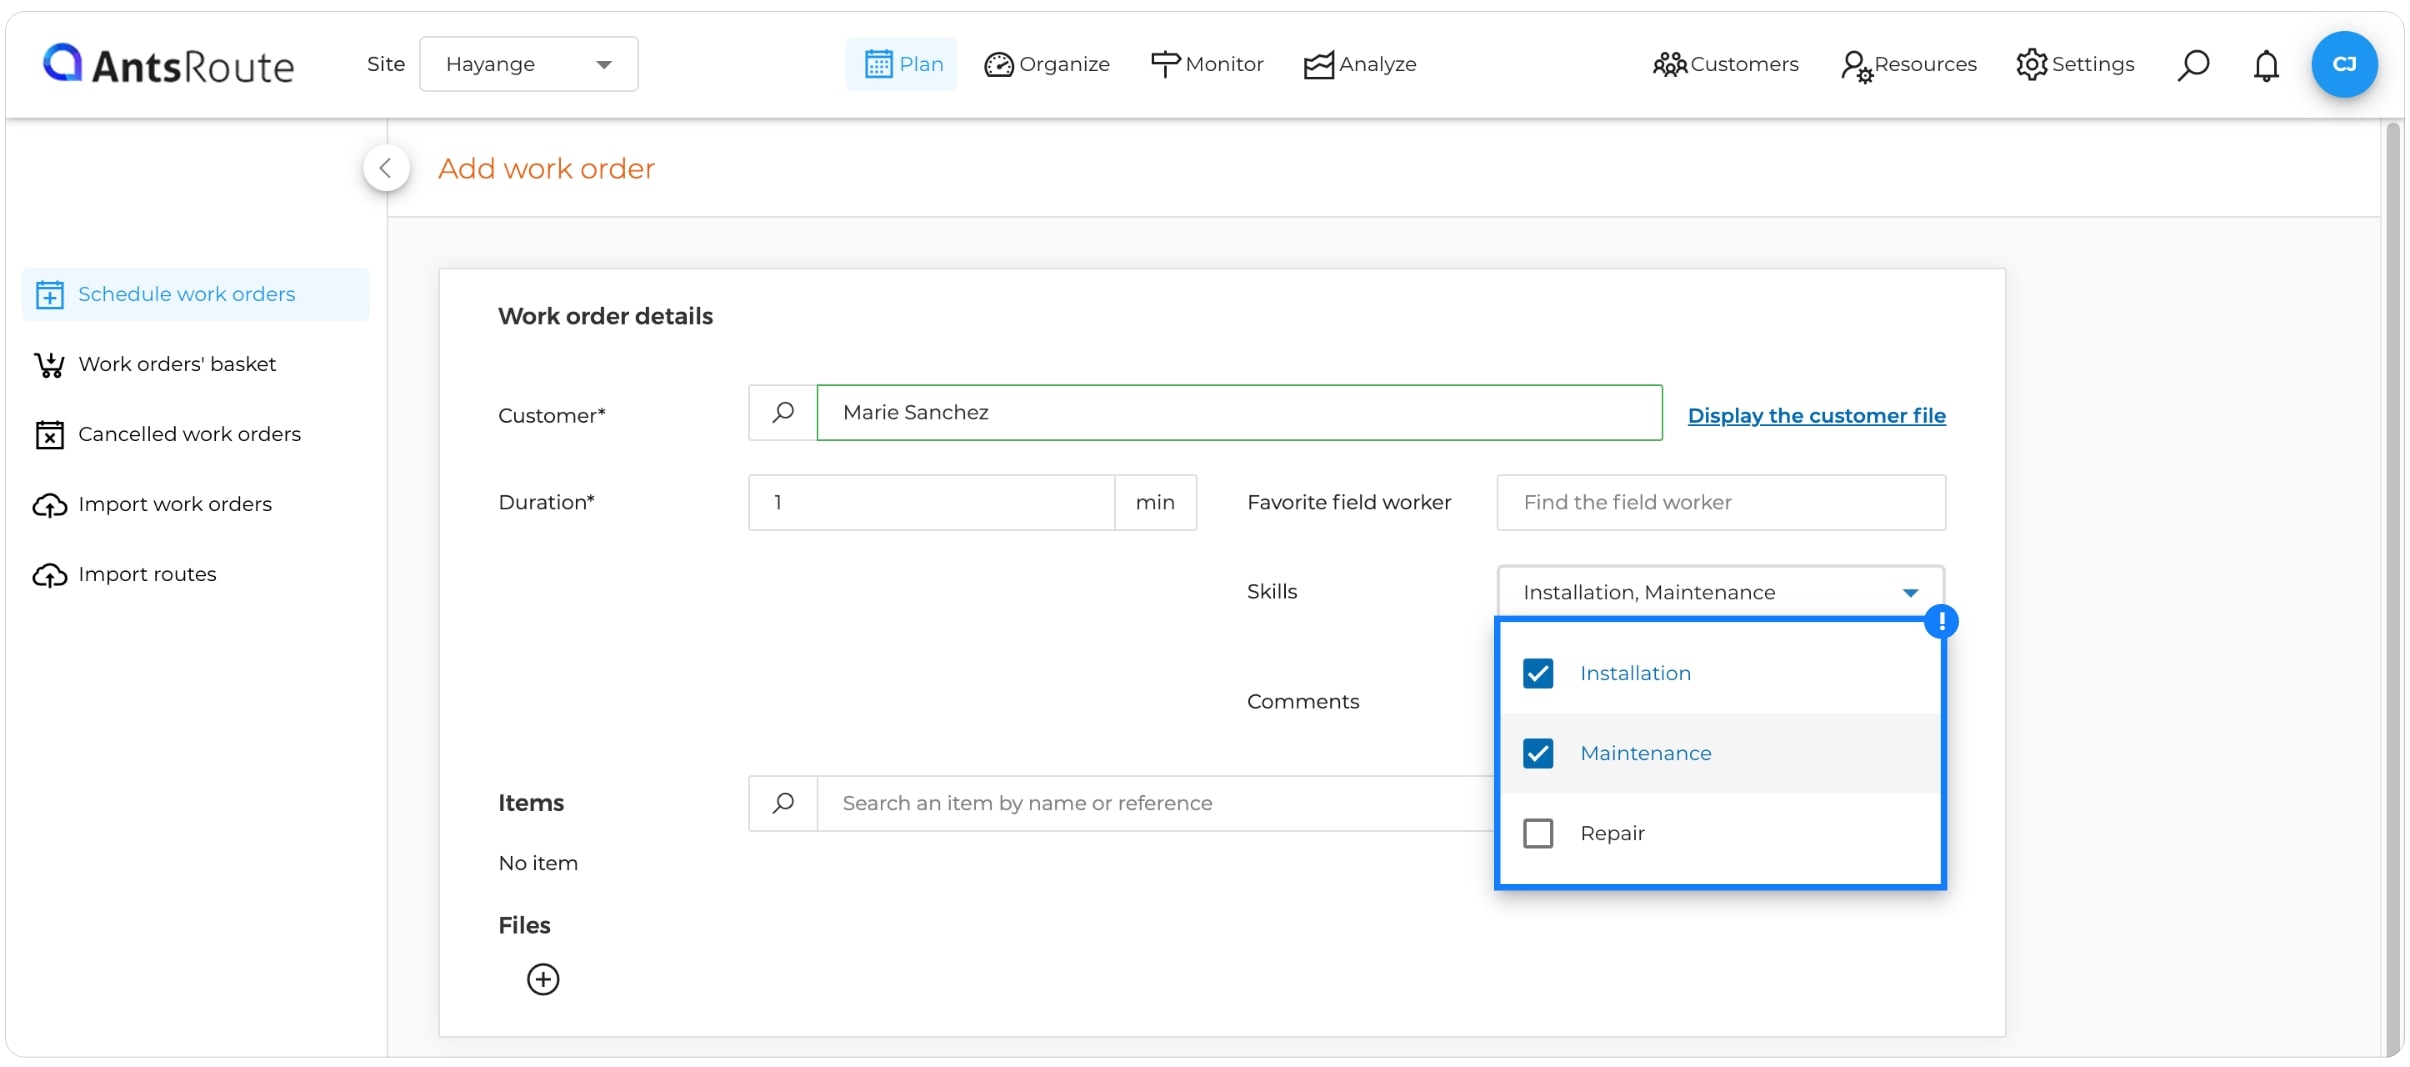The image size is (2410, 1067).
Task: Open Settings from the top bar
Action: 2075,64
